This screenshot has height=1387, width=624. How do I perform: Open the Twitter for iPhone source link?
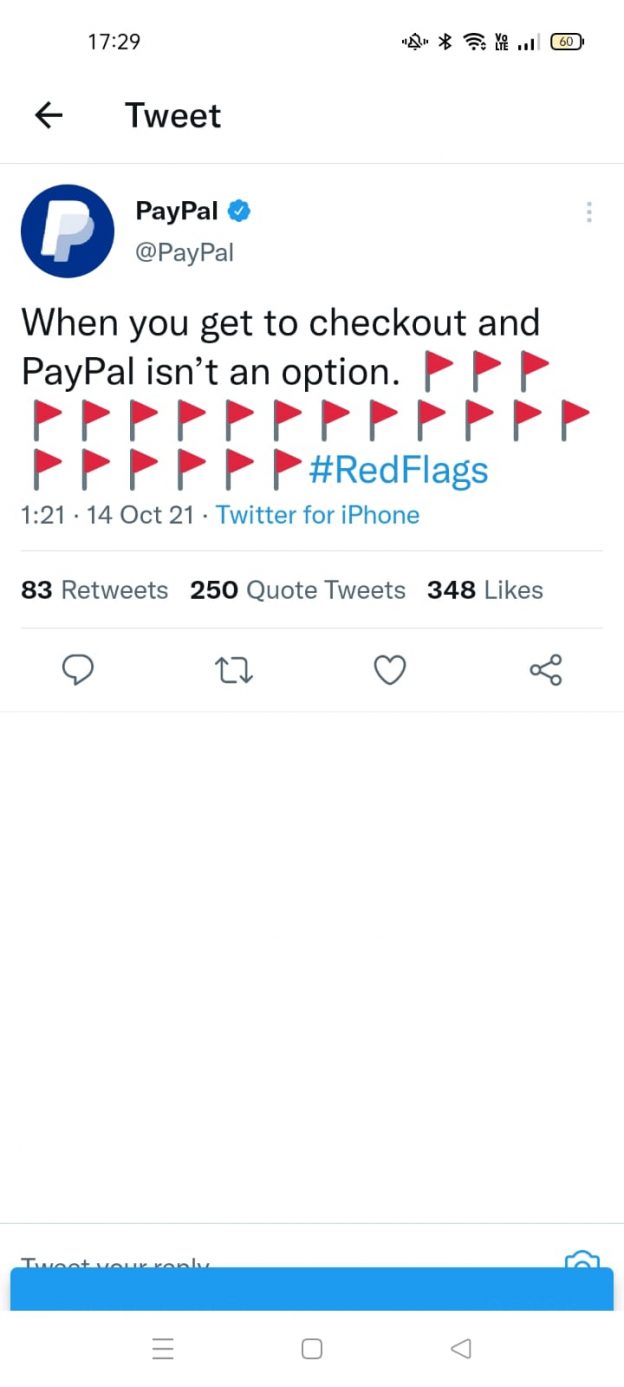(318, 515)
